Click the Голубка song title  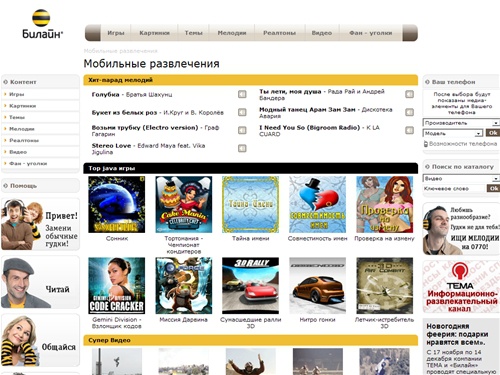[105, 94]
